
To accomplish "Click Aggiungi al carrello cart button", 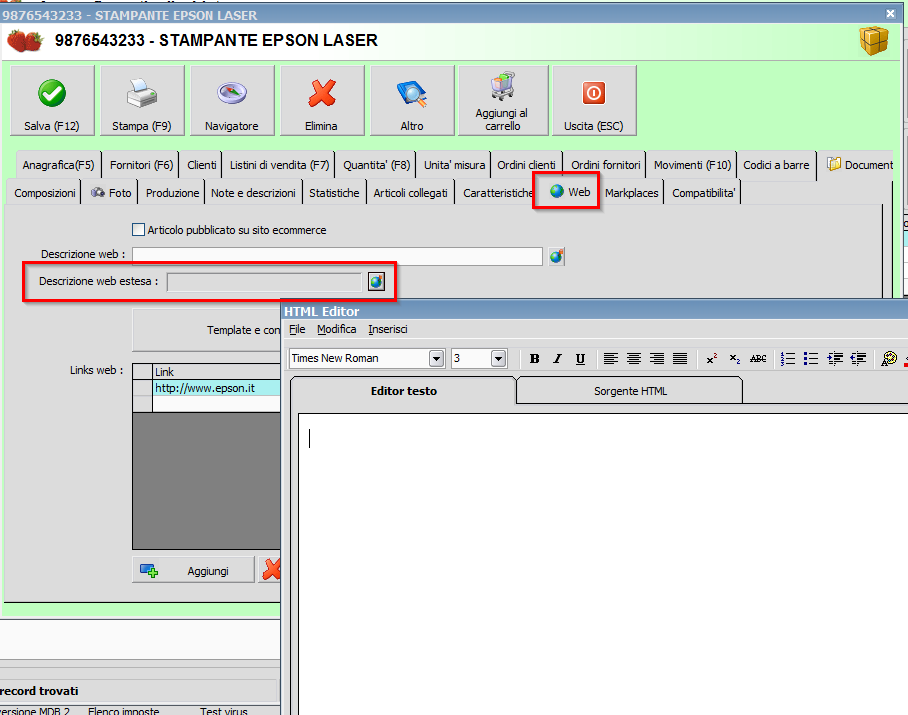I will coord(503,101).
